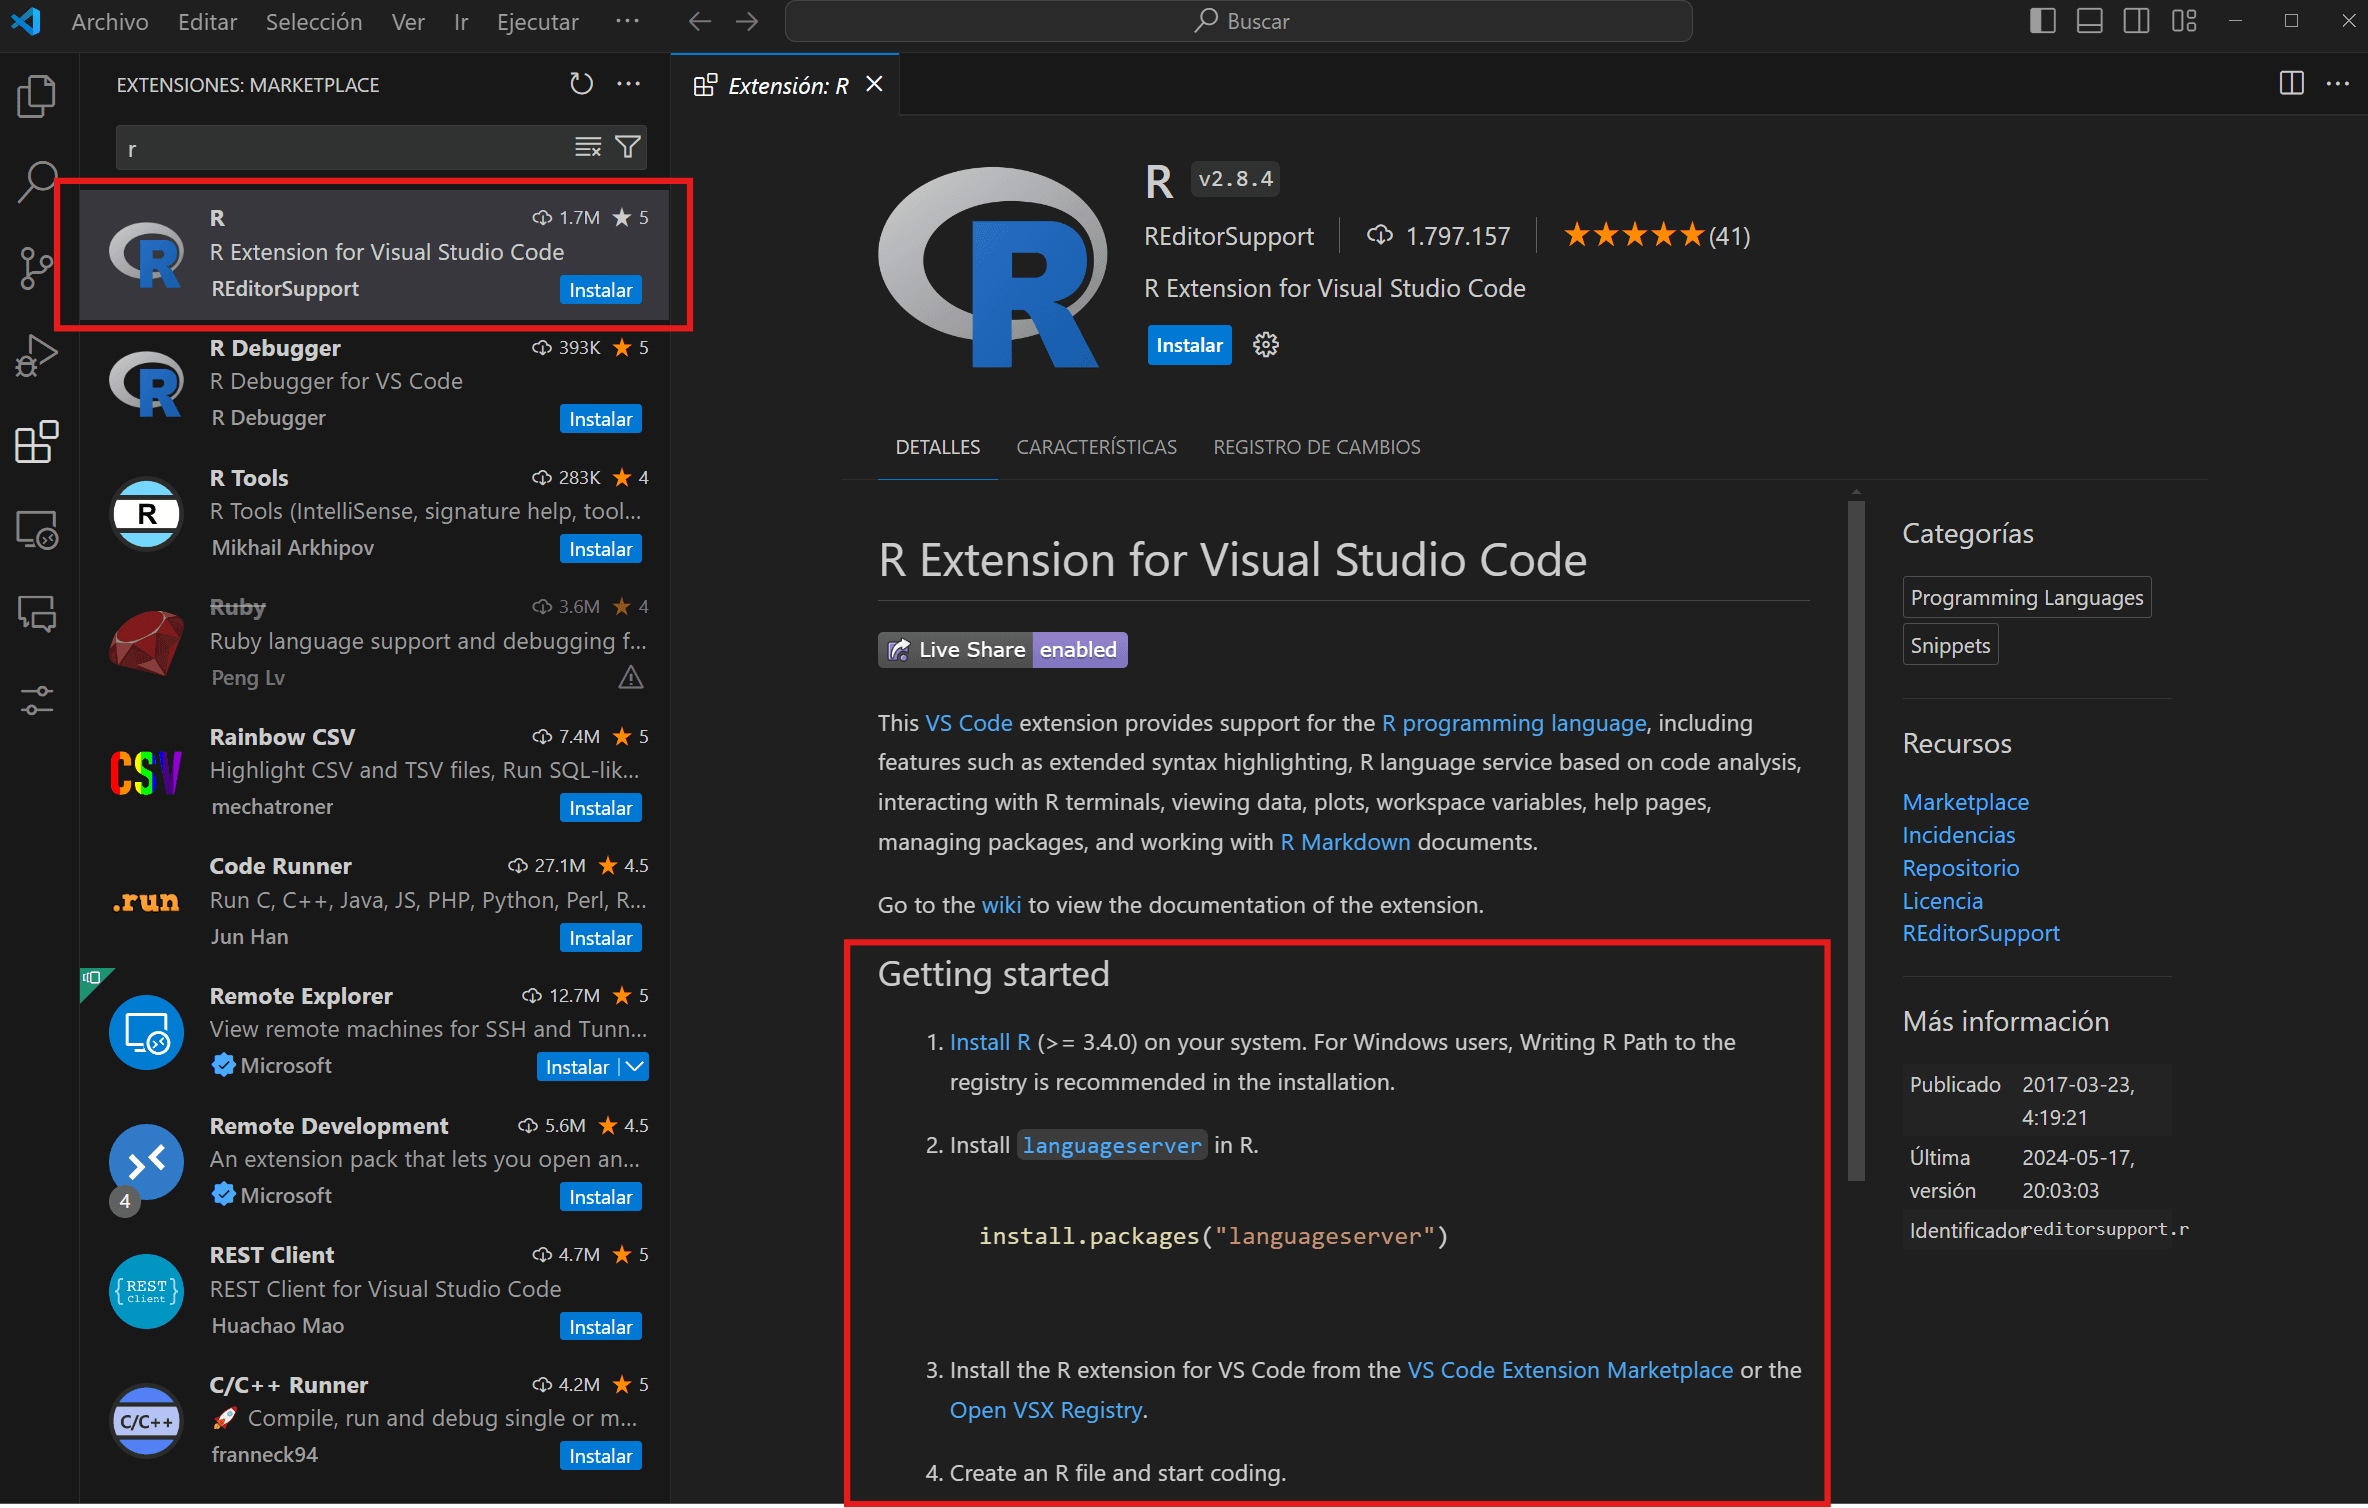2368x1508 pixels.
Task: Open the VS Code logo menu
Action: 27,21
